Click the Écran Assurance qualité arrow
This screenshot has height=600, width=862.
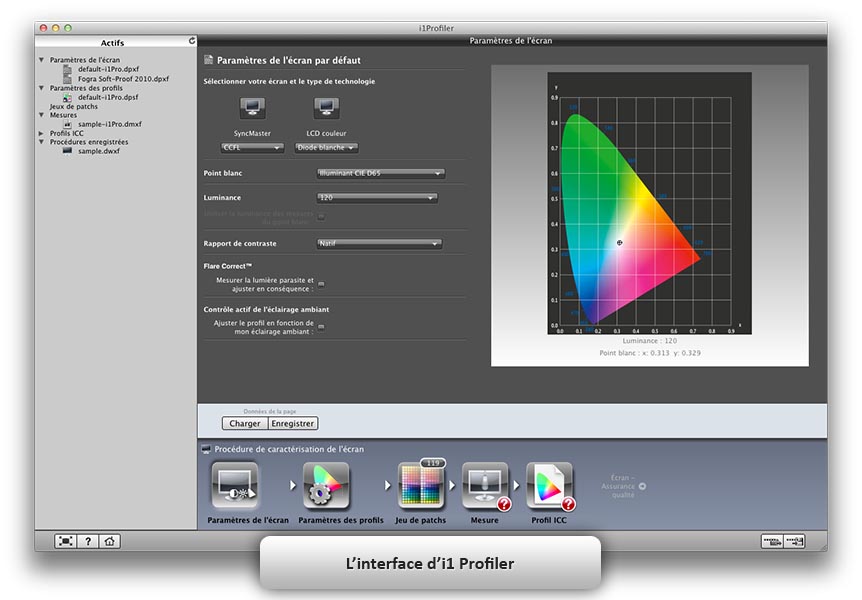(642, 486)
